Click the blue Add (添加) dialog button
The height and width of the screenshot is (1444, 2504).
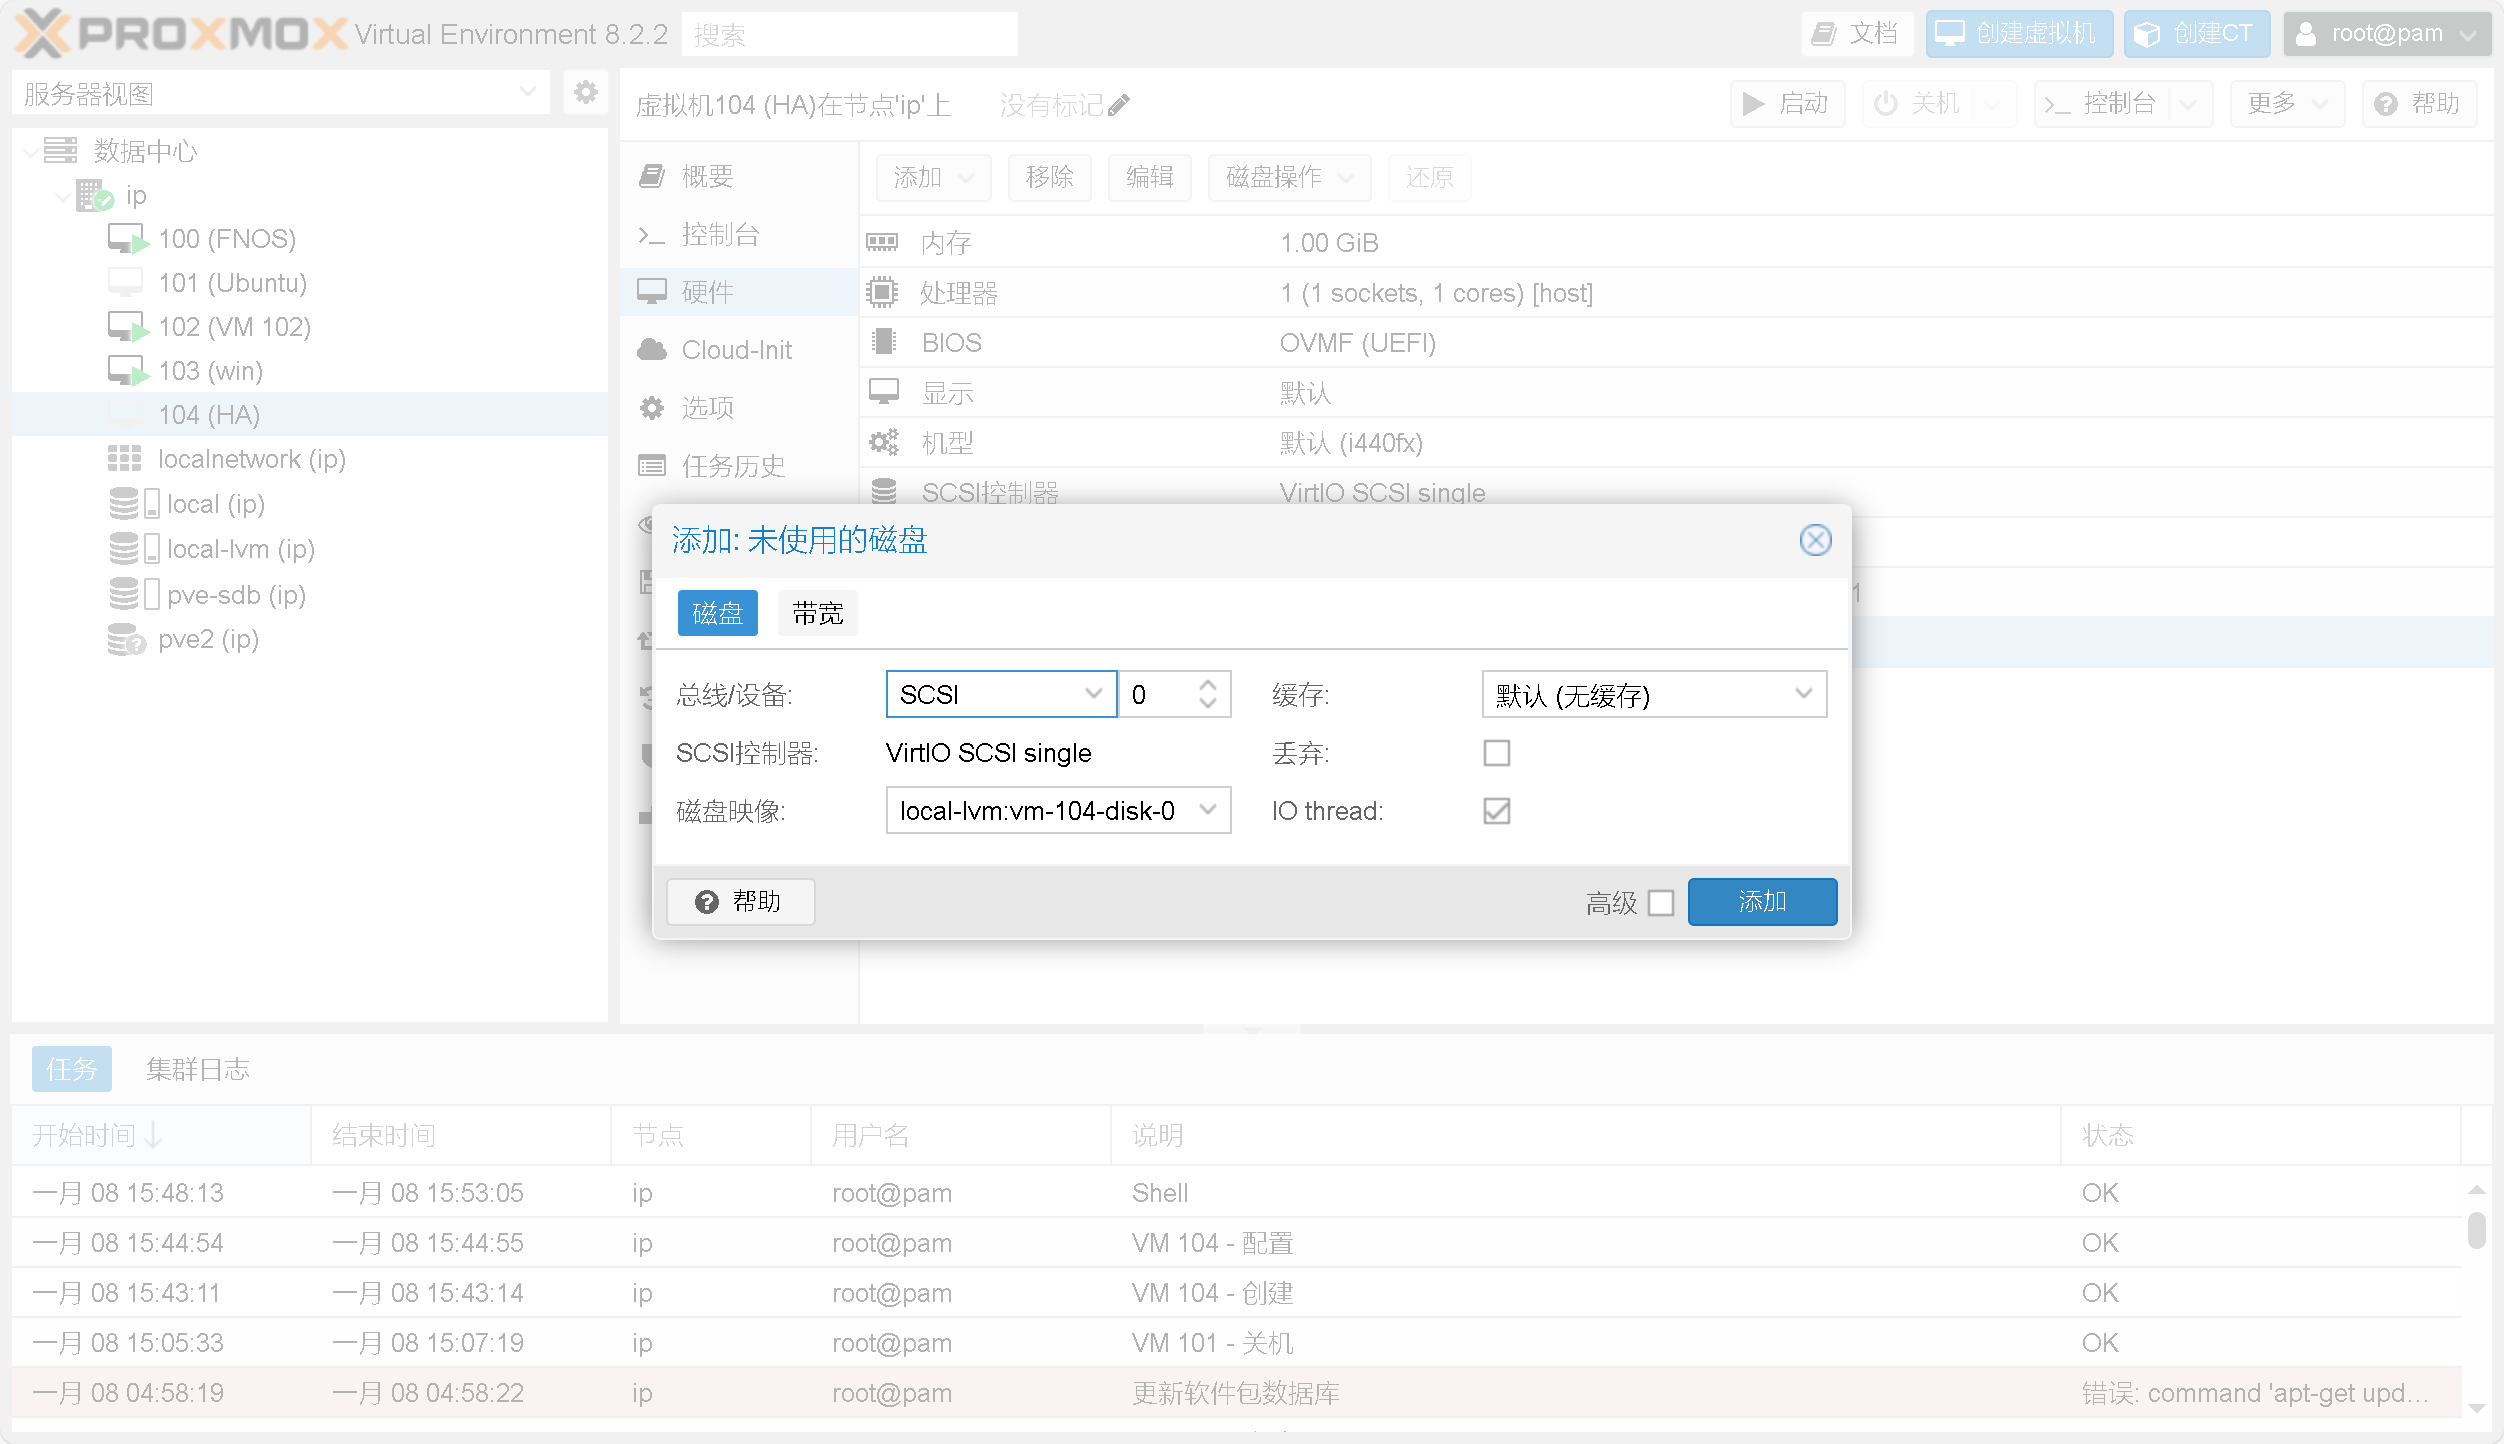pyautogui.click(x=1762, y=901)
